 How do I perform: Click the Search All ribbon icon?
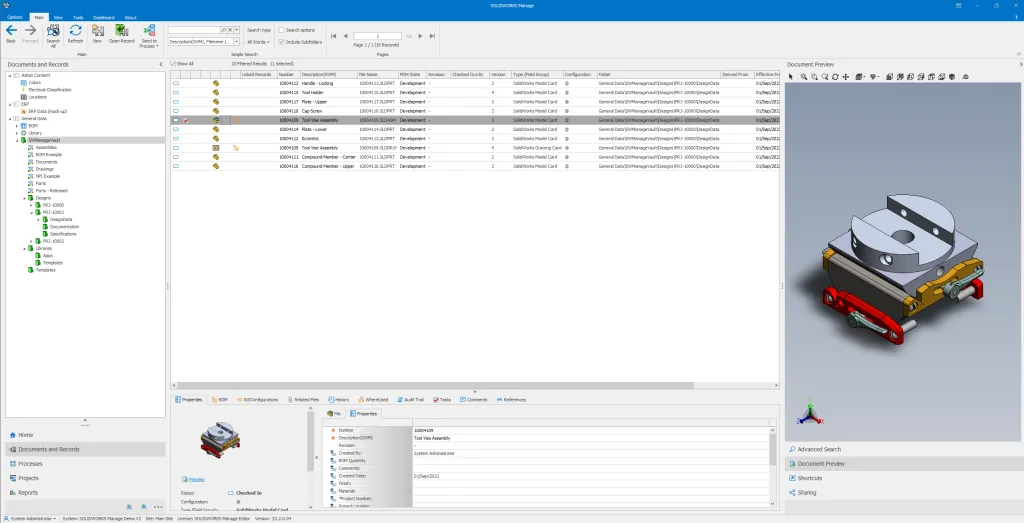53,31
